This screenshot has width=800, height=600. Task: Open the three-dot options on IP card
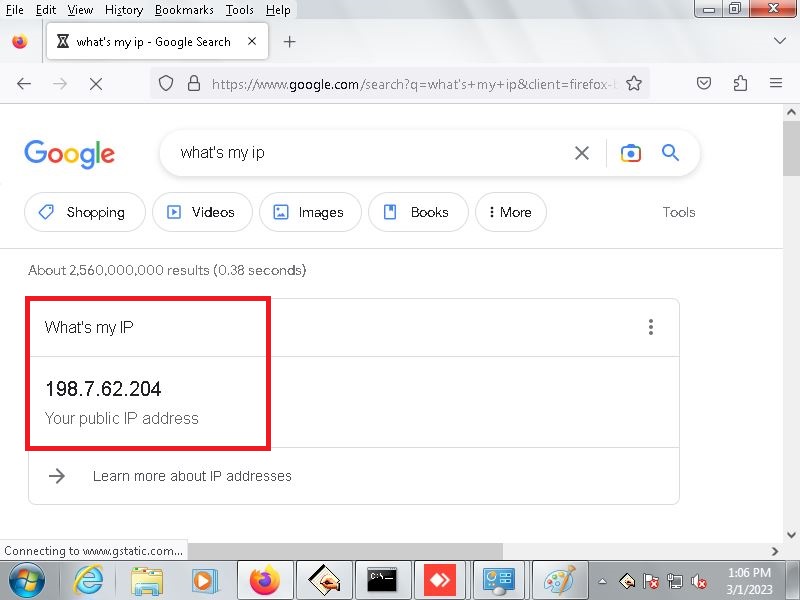651,327
